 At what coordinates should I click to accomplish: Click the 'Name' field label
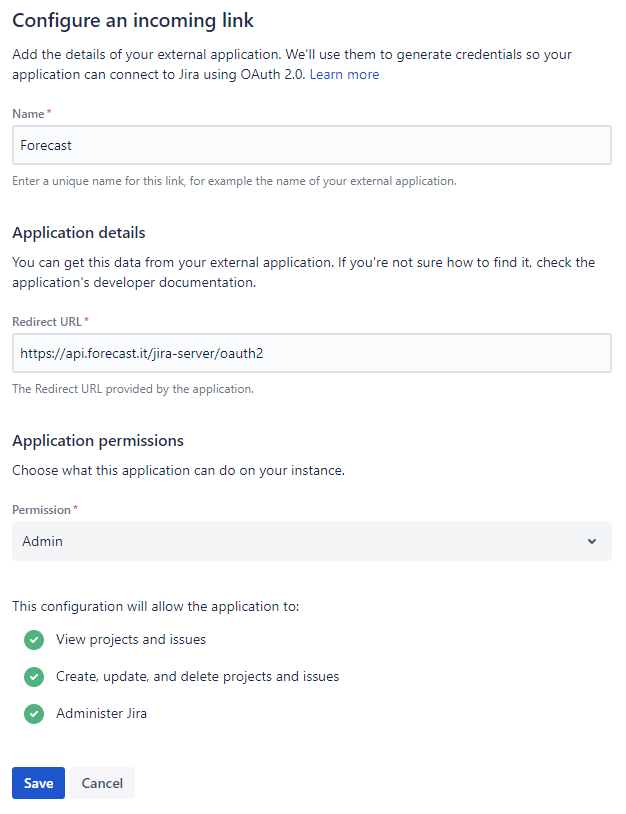[29, 114]
